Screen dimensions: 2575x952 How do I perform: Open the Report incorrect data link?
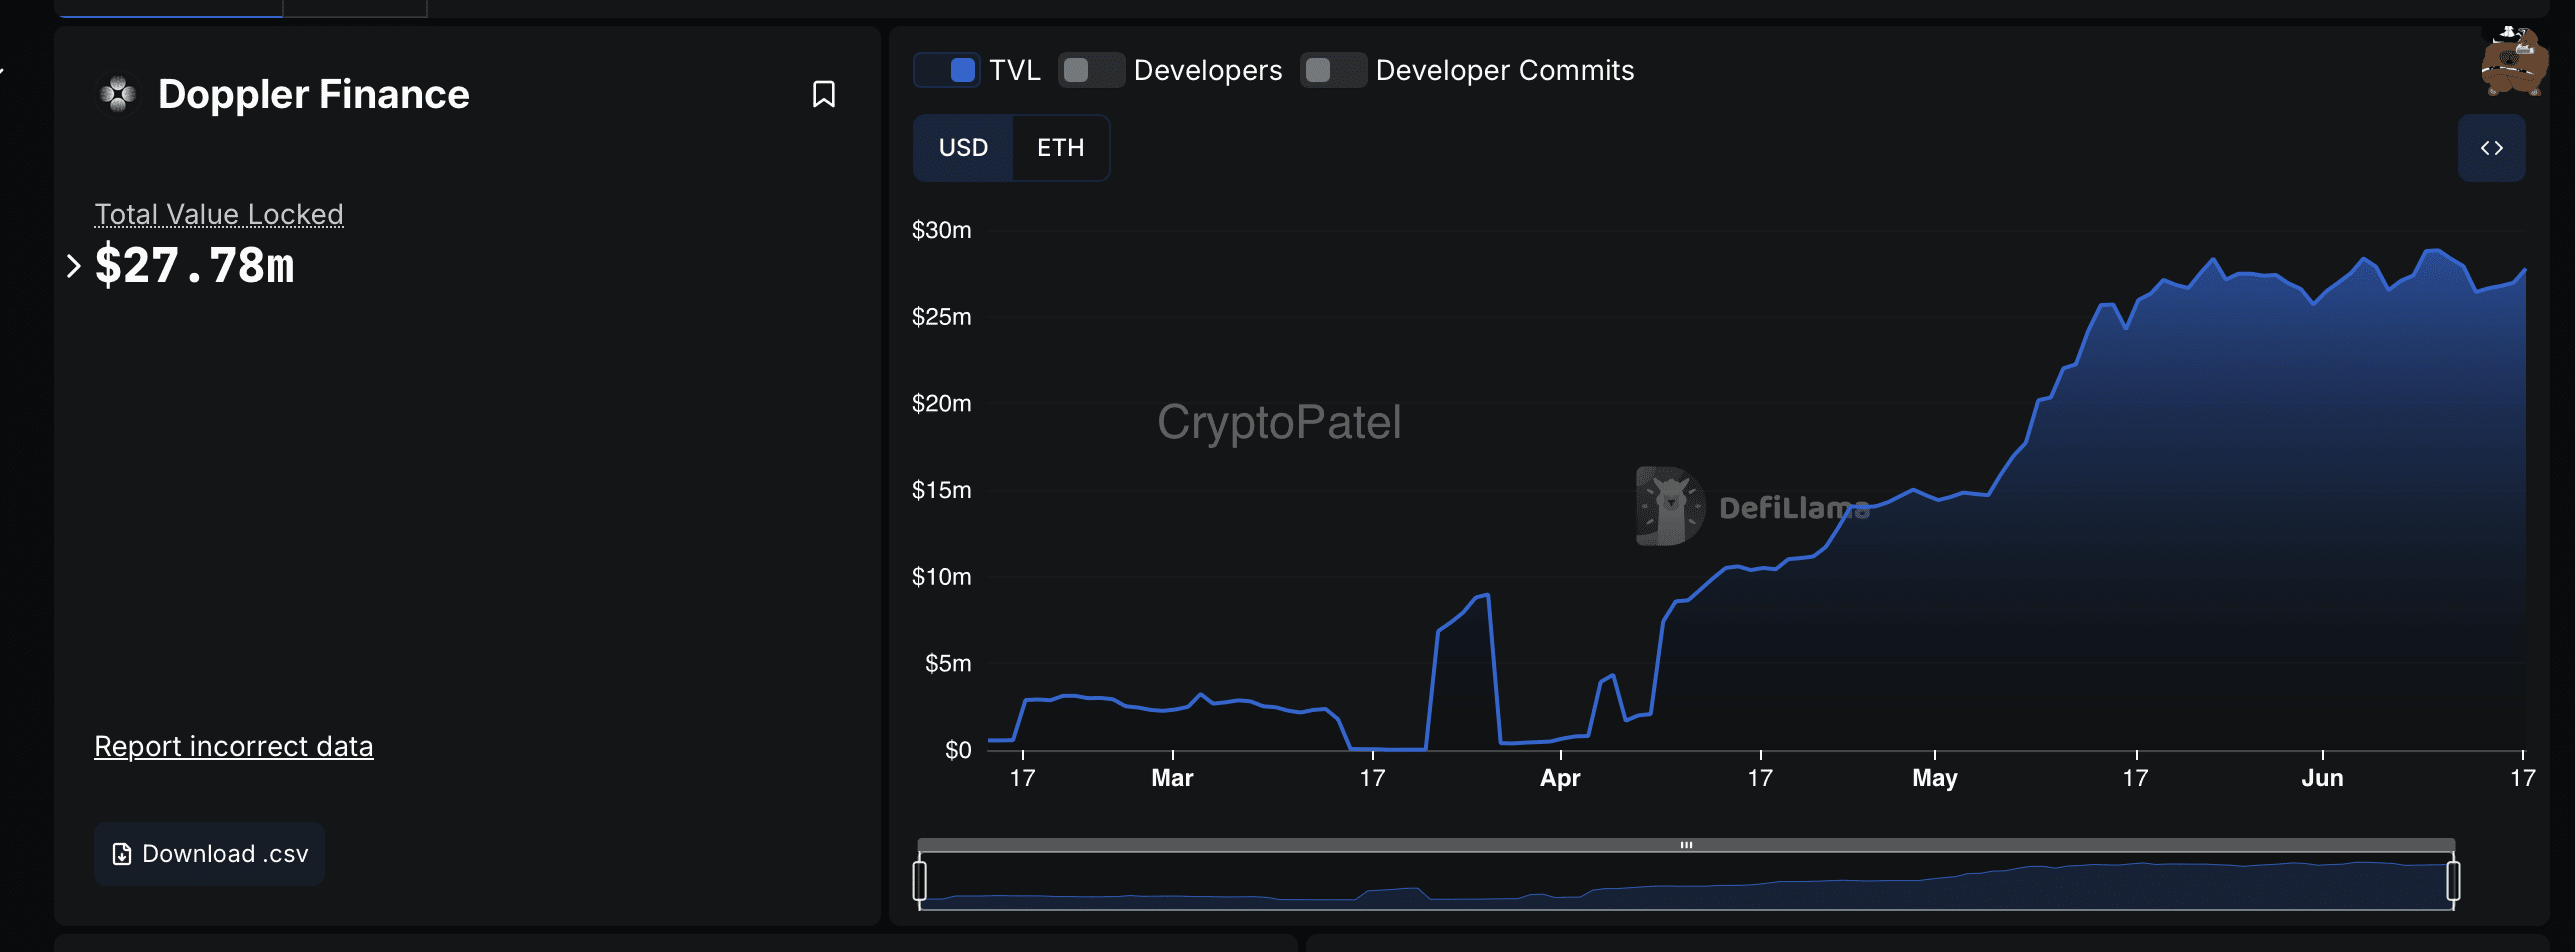point(233,746)
